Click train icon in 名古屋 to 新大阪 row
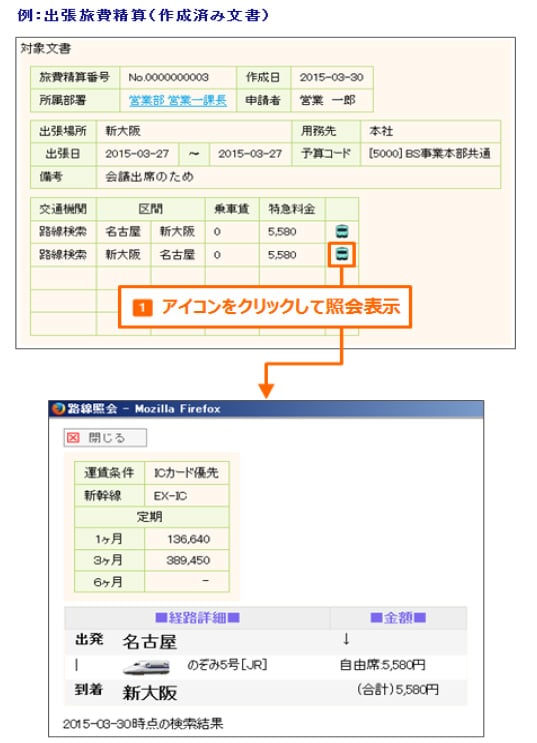 click(x=342, y=232)
